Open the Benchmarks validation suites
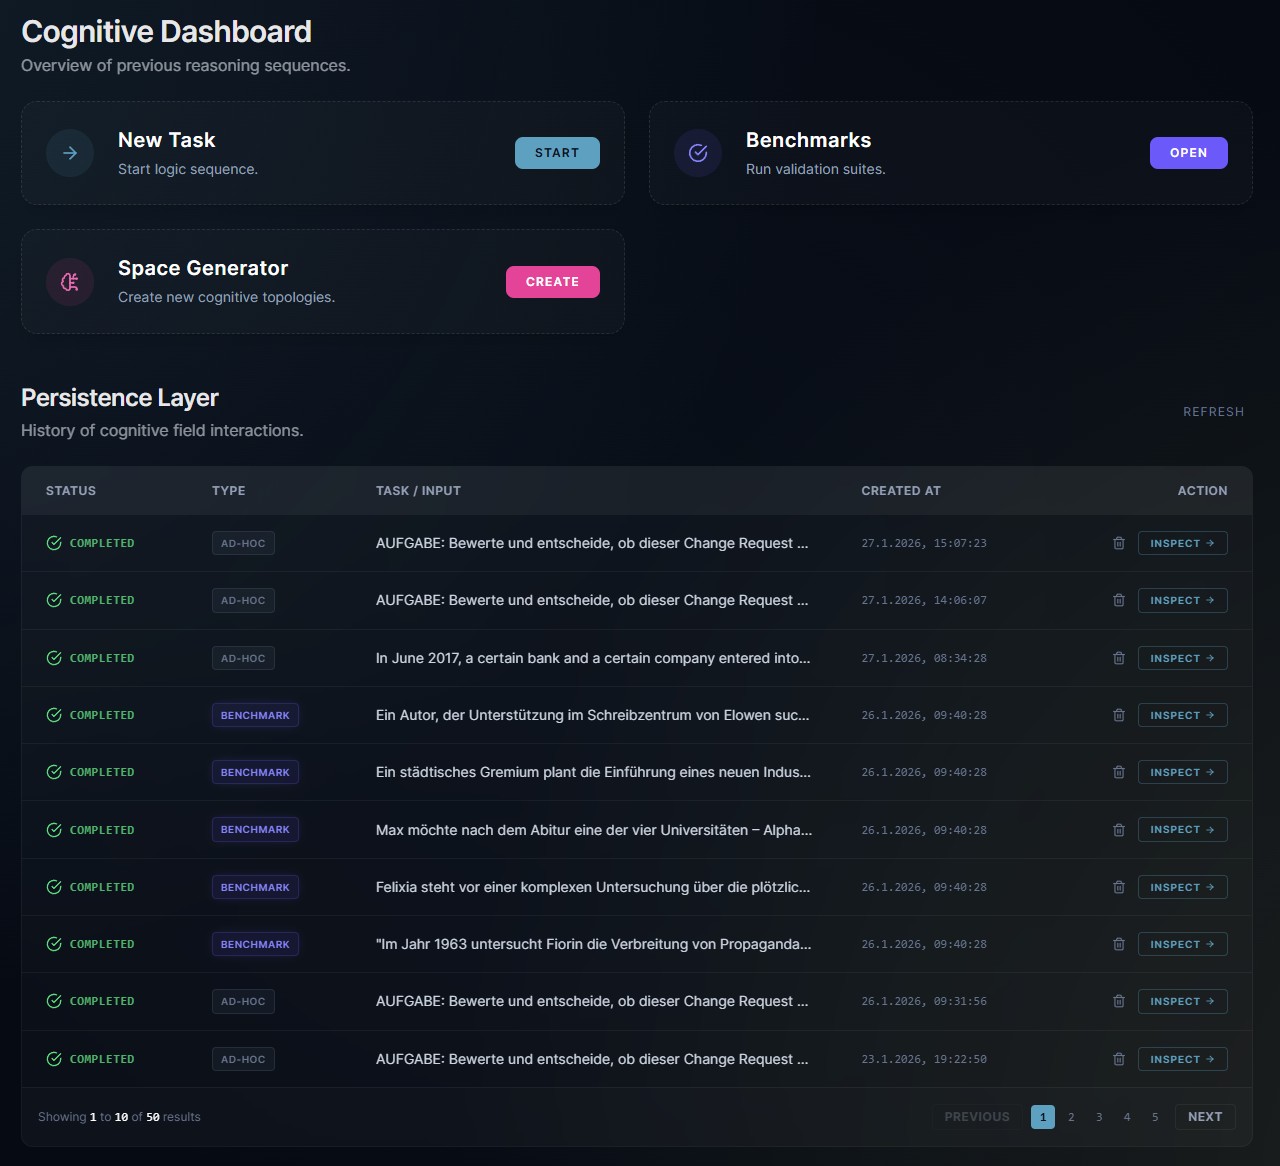 (1188, 153)
